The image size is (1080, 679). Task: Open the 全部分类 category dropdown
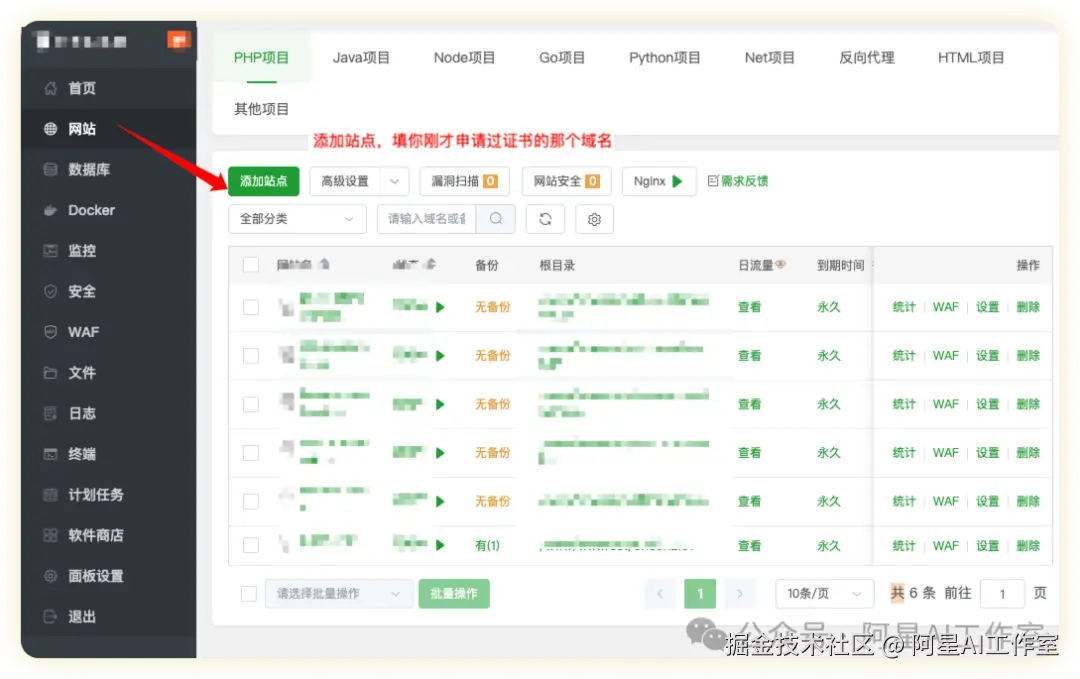click(x=297, y=219)
